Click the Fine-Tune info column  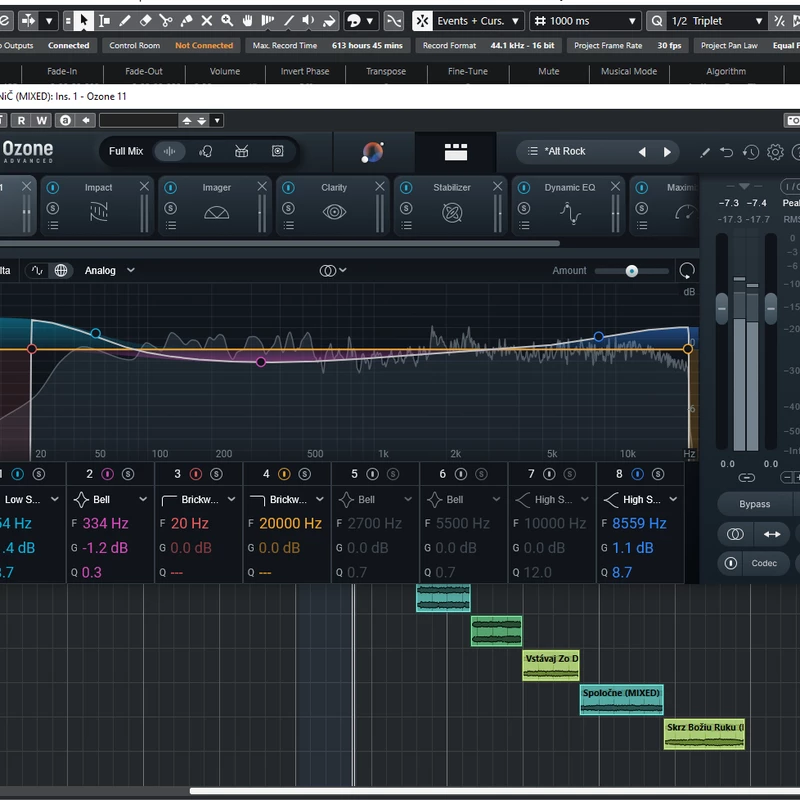click(468, 71)
